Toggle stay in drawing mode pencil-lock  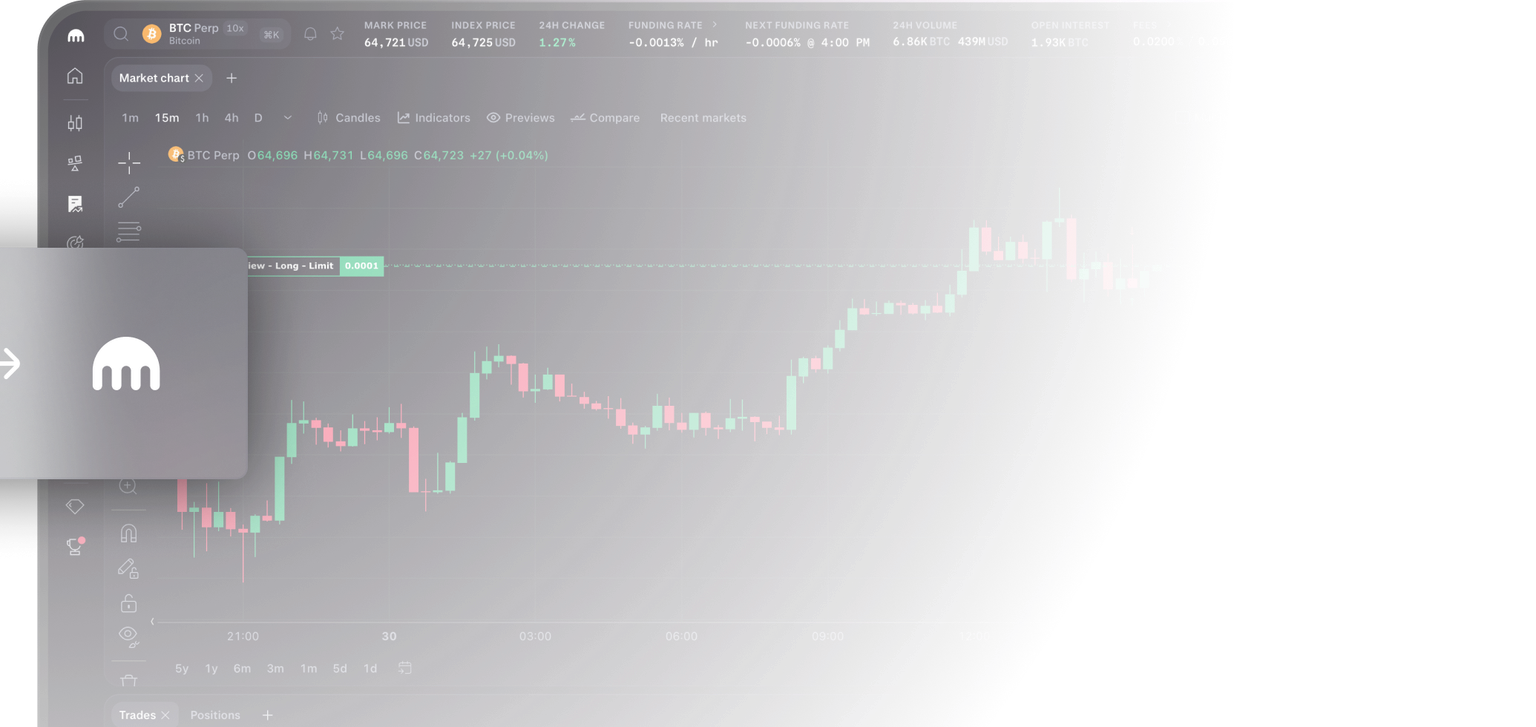(128, 568)
